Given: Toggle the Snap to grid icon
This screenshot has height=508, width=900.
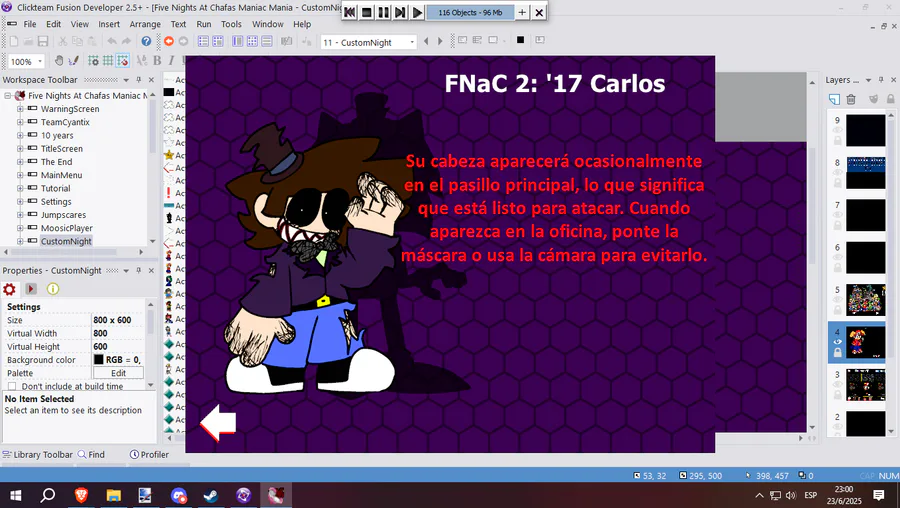Looking at the screenshot, I should (x=122, y=61).
